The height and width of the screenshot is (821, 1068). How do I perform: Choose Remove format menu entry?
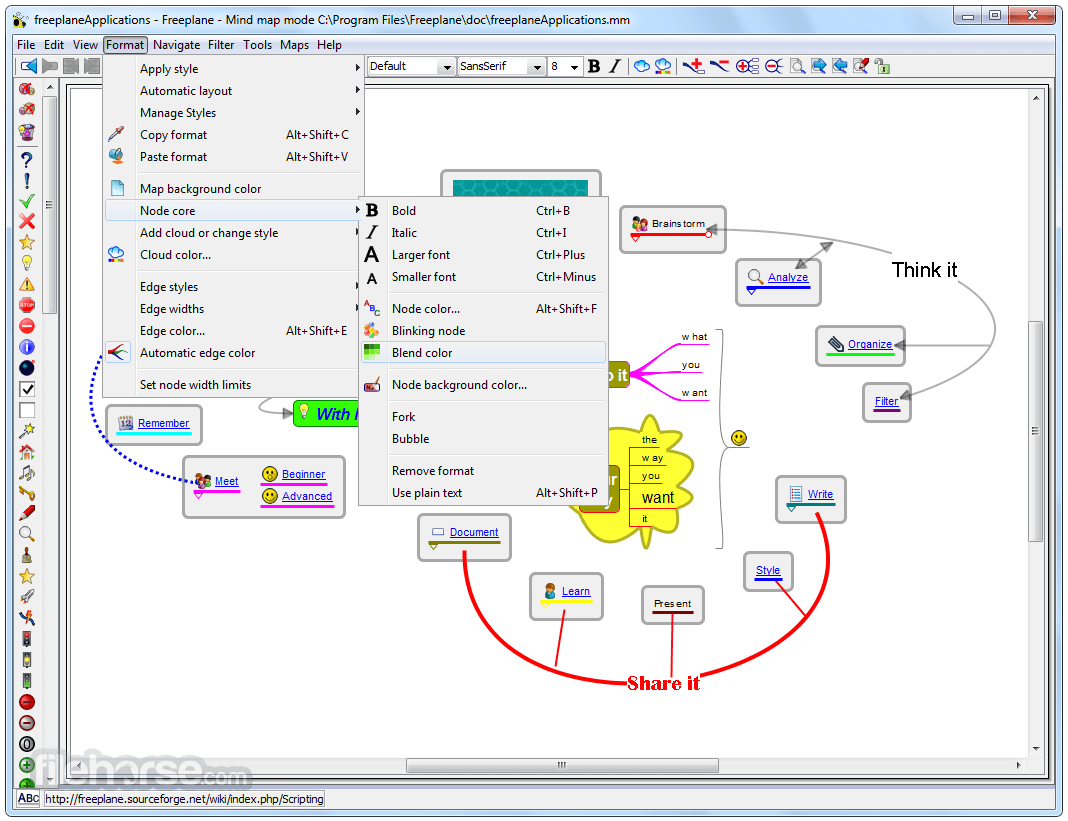coord(483,471)
